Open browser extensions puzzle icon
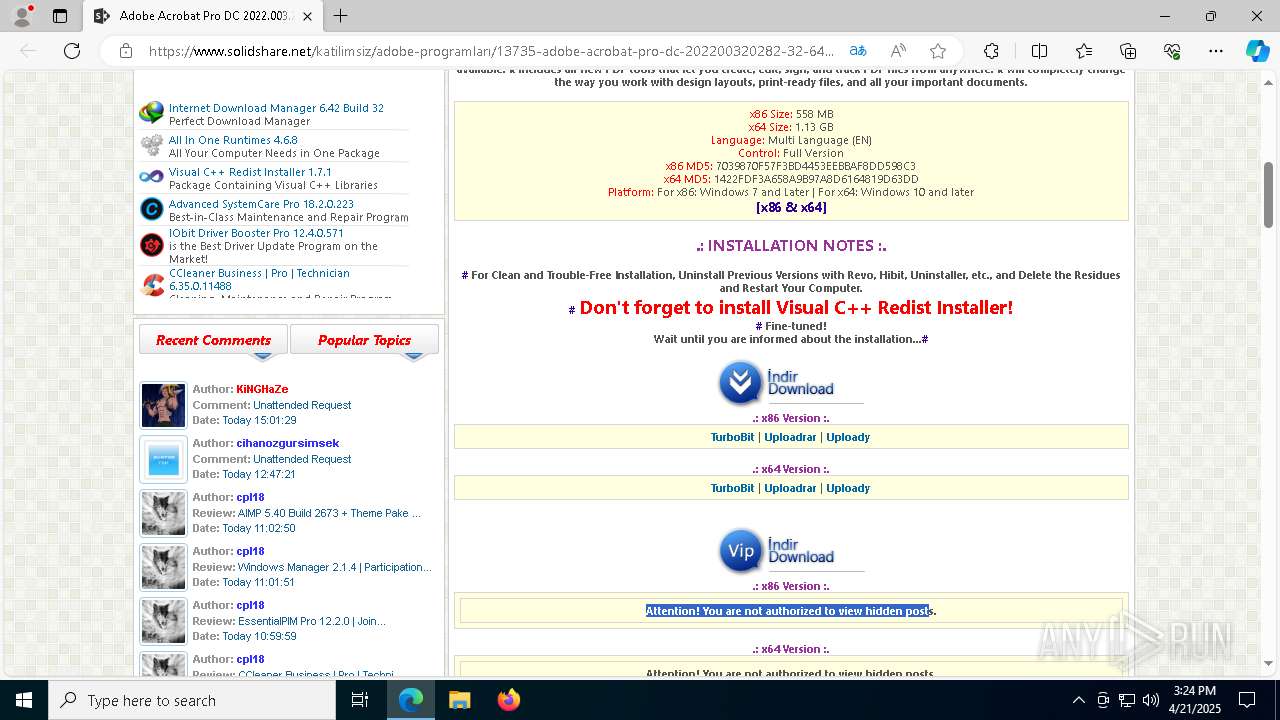This screenshot has width=1280, height=720. (991, 51)
